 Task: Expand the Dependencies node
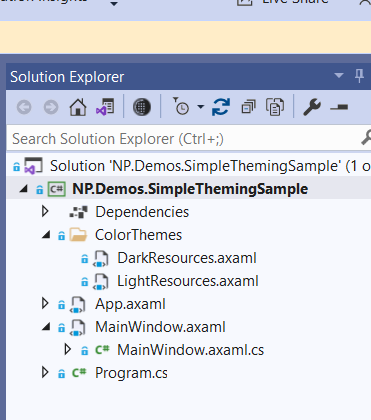coord(45,211)
